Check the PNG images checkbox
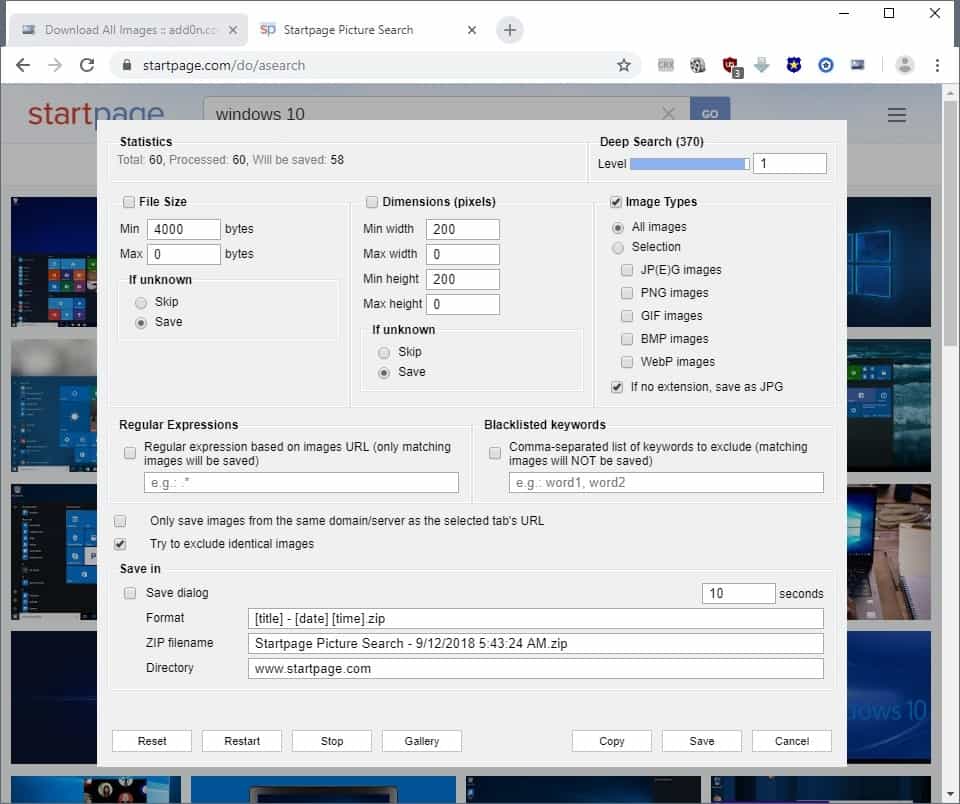Viewport: 960px width, 804px height. click(x=627, y=293)
